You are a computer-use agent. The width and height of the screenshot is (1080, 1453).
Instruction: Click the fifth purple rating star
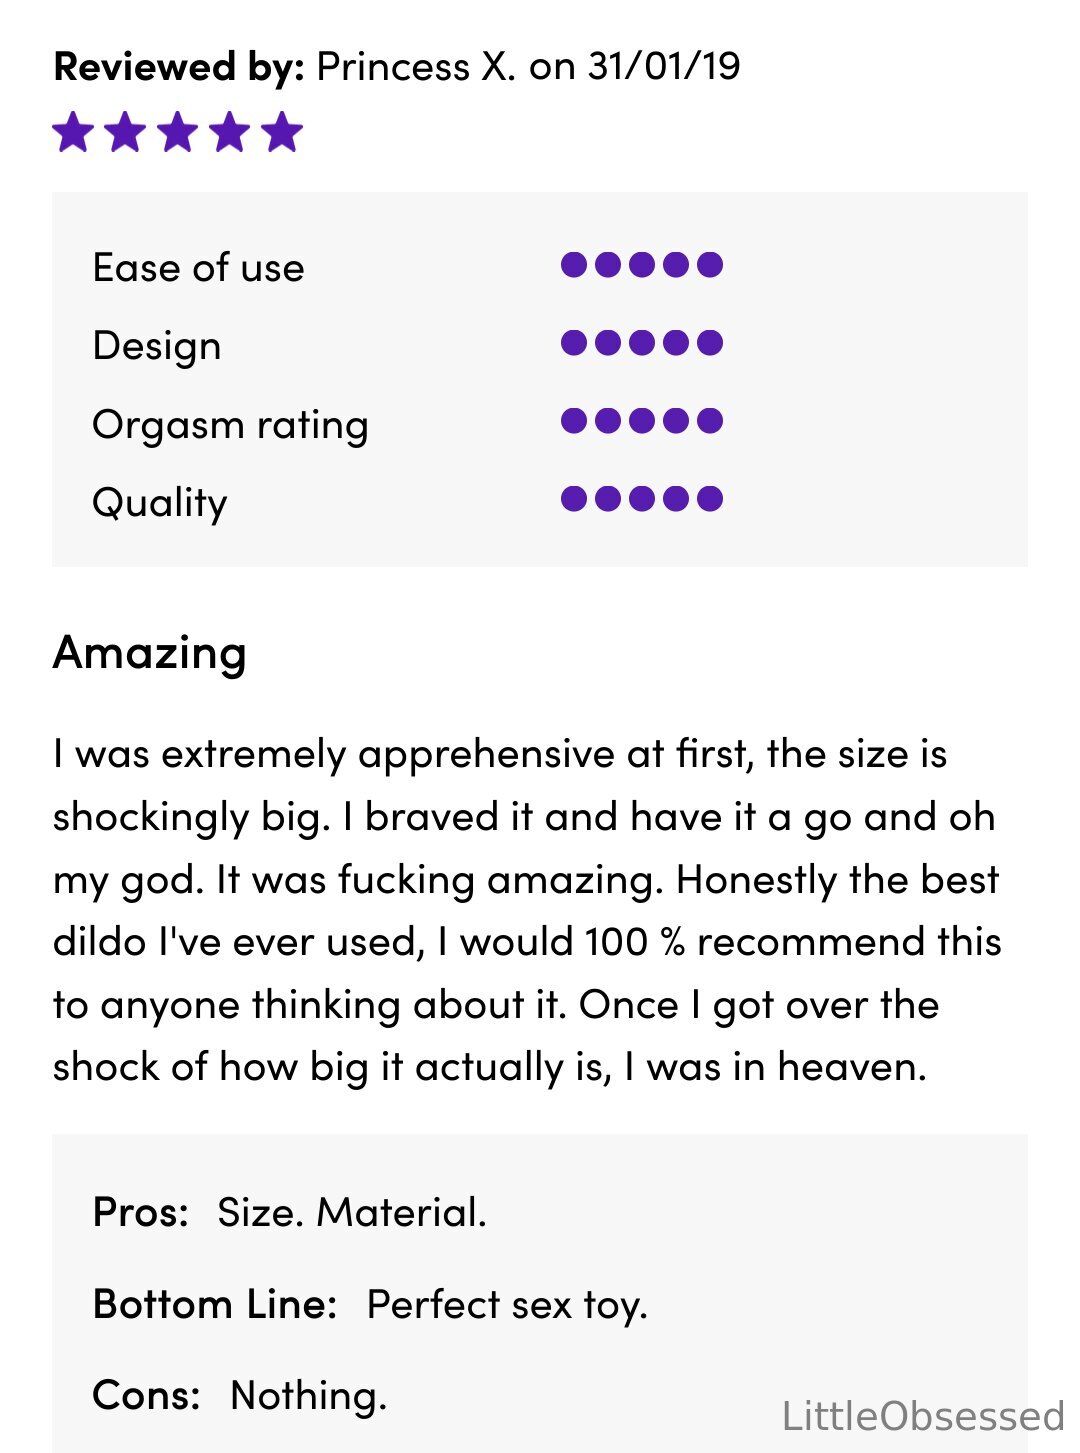pyautogui.click(x=283, y=132)
